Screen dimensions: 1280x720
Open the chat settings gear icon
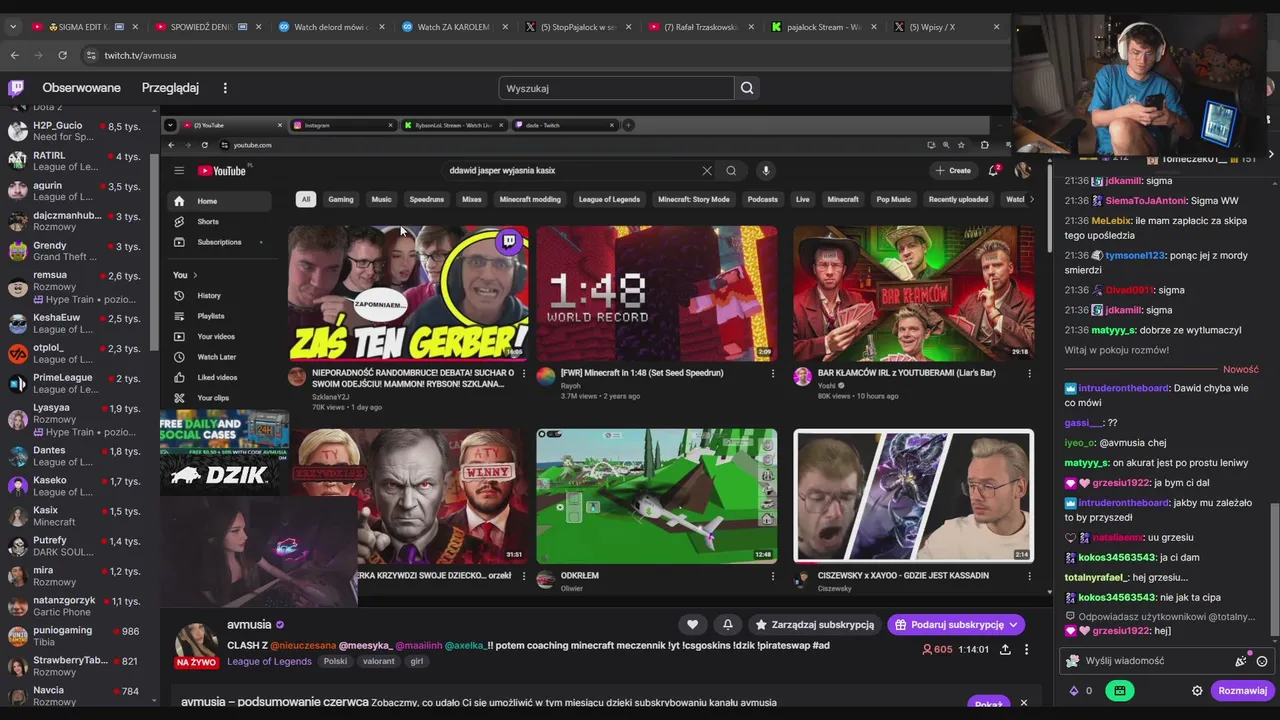click(x=1197, y=691)
